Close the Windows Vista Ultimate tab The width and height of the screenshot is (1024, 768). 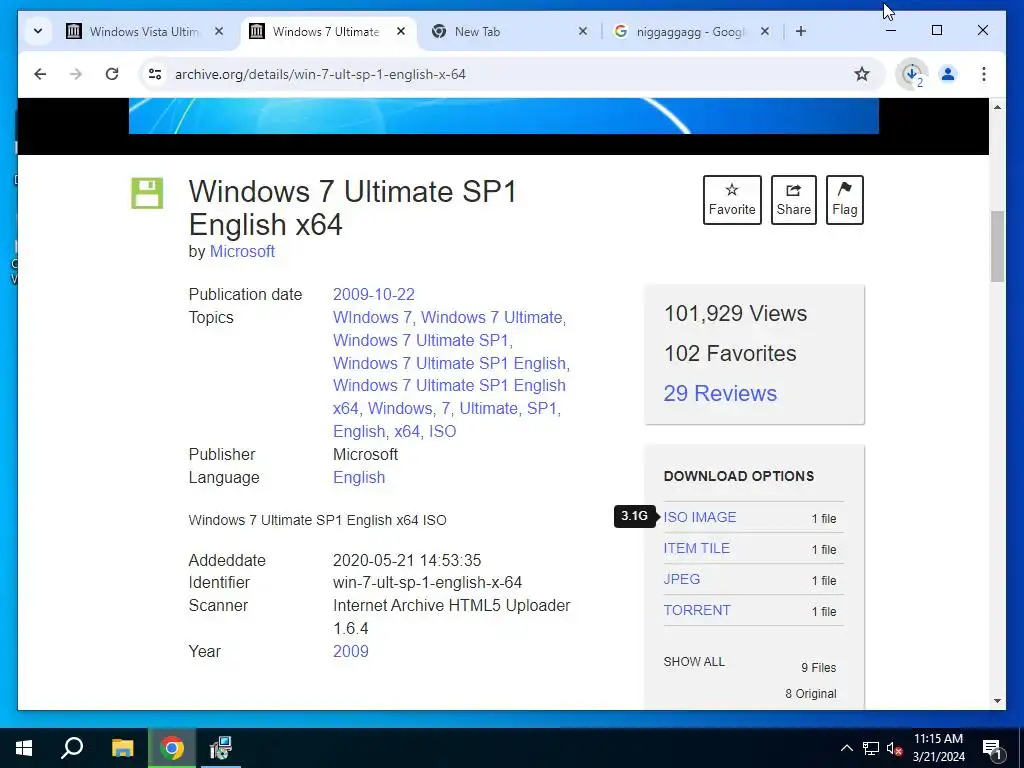click(x=219, y=31)
